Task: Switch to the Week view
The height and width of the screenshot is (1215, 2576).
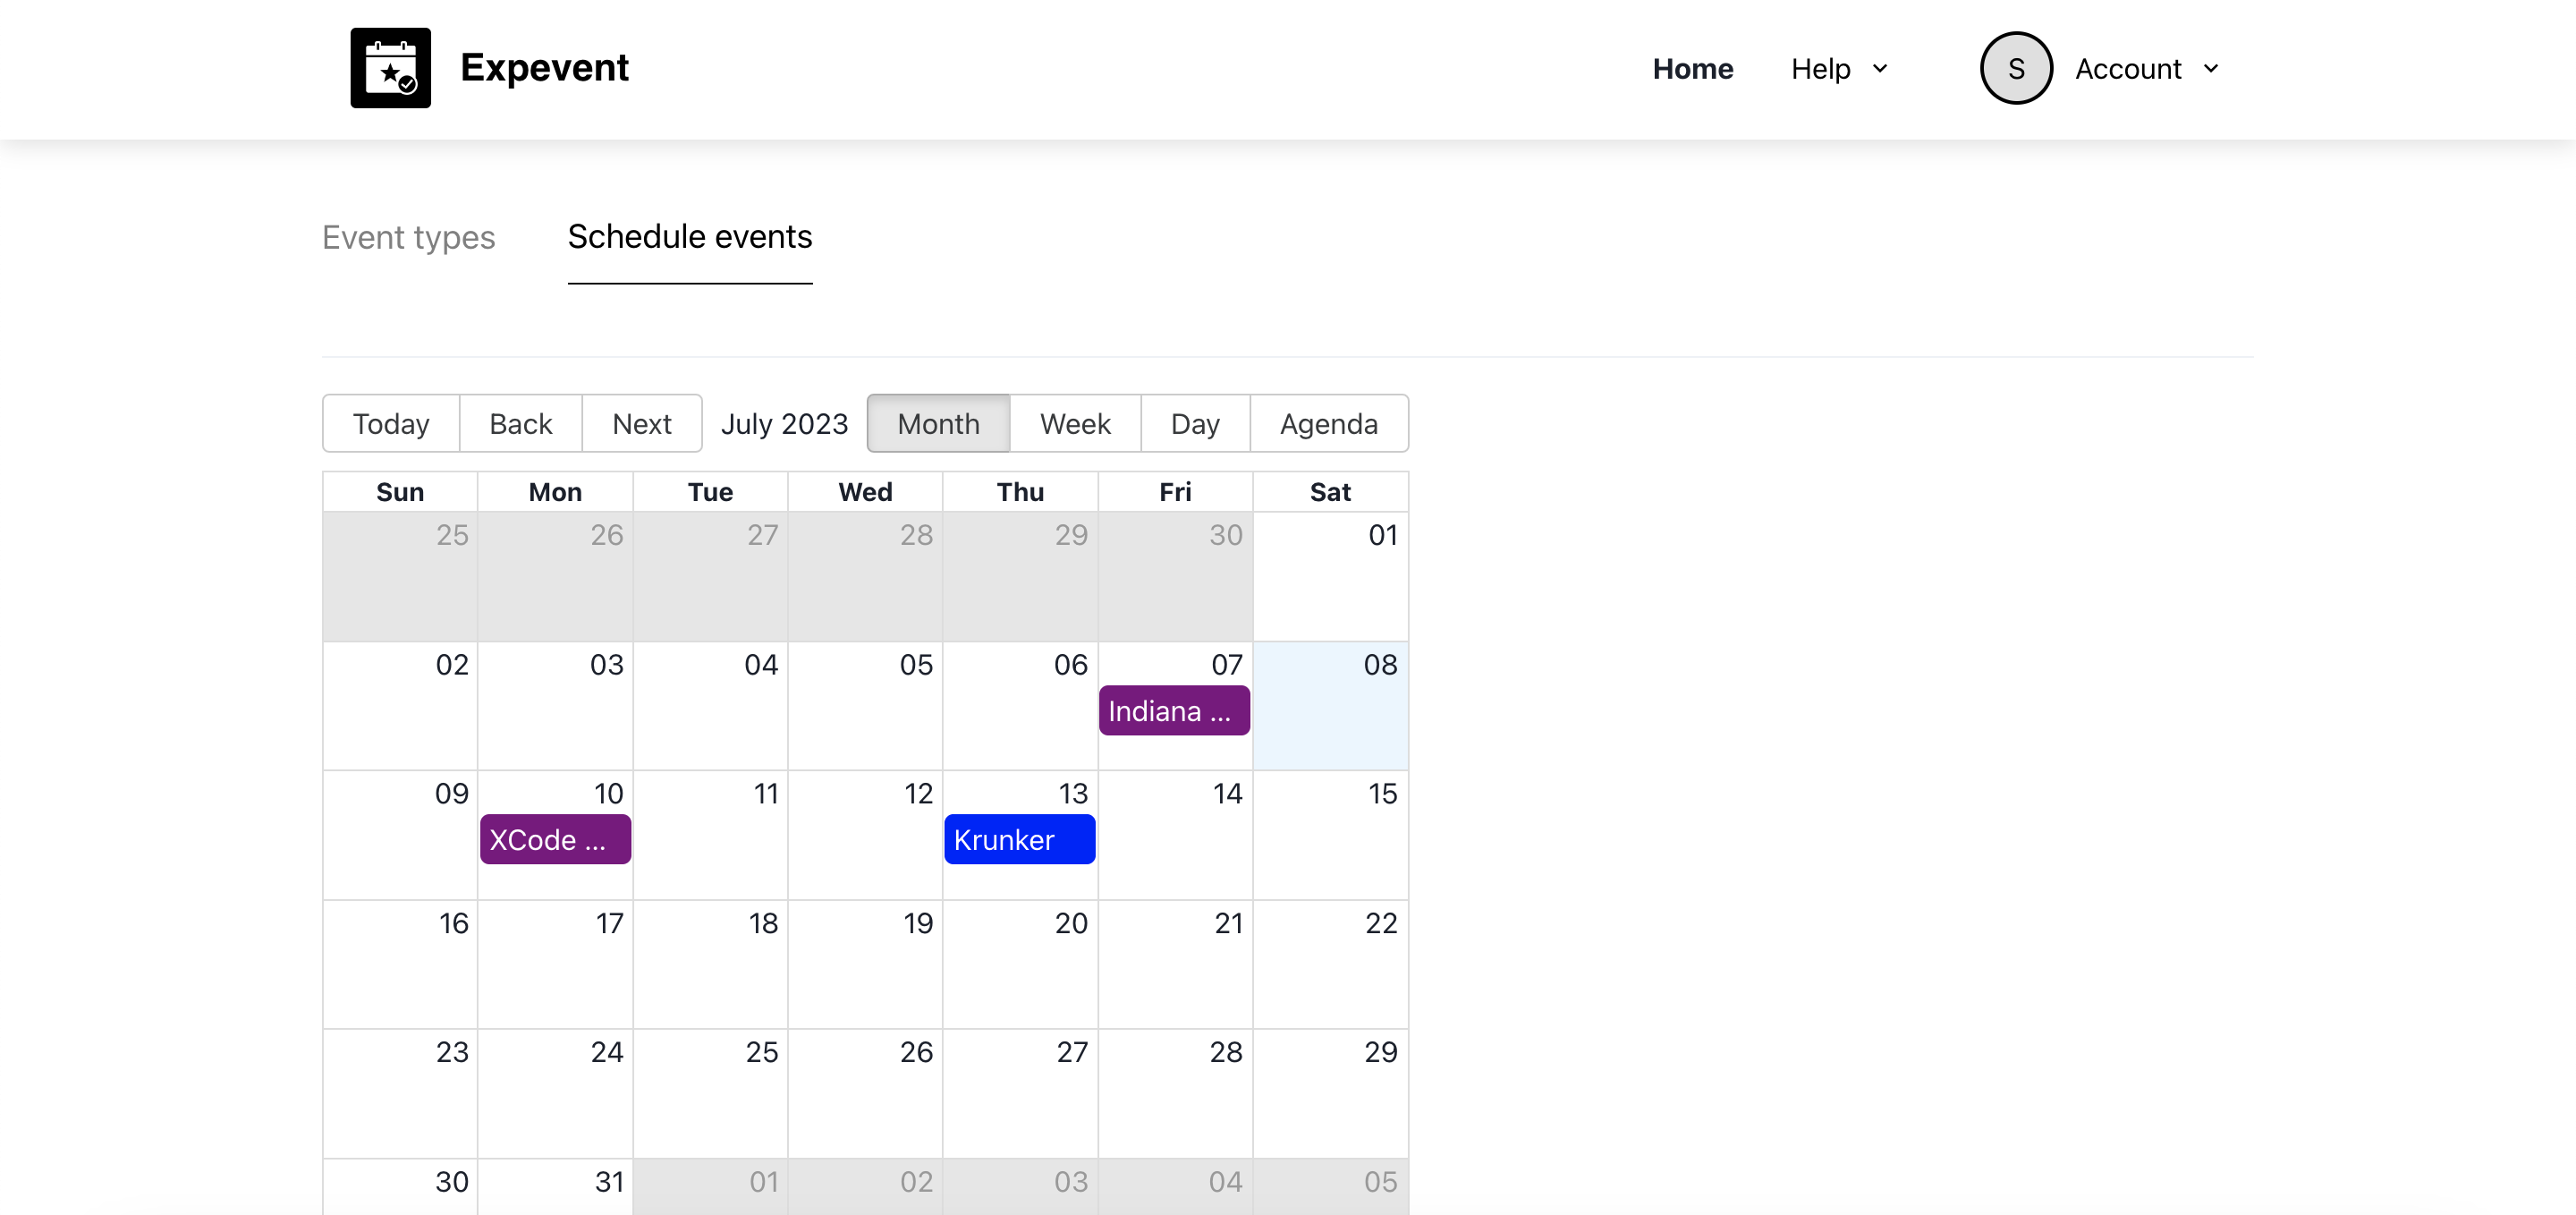Action: [1075, 423]
